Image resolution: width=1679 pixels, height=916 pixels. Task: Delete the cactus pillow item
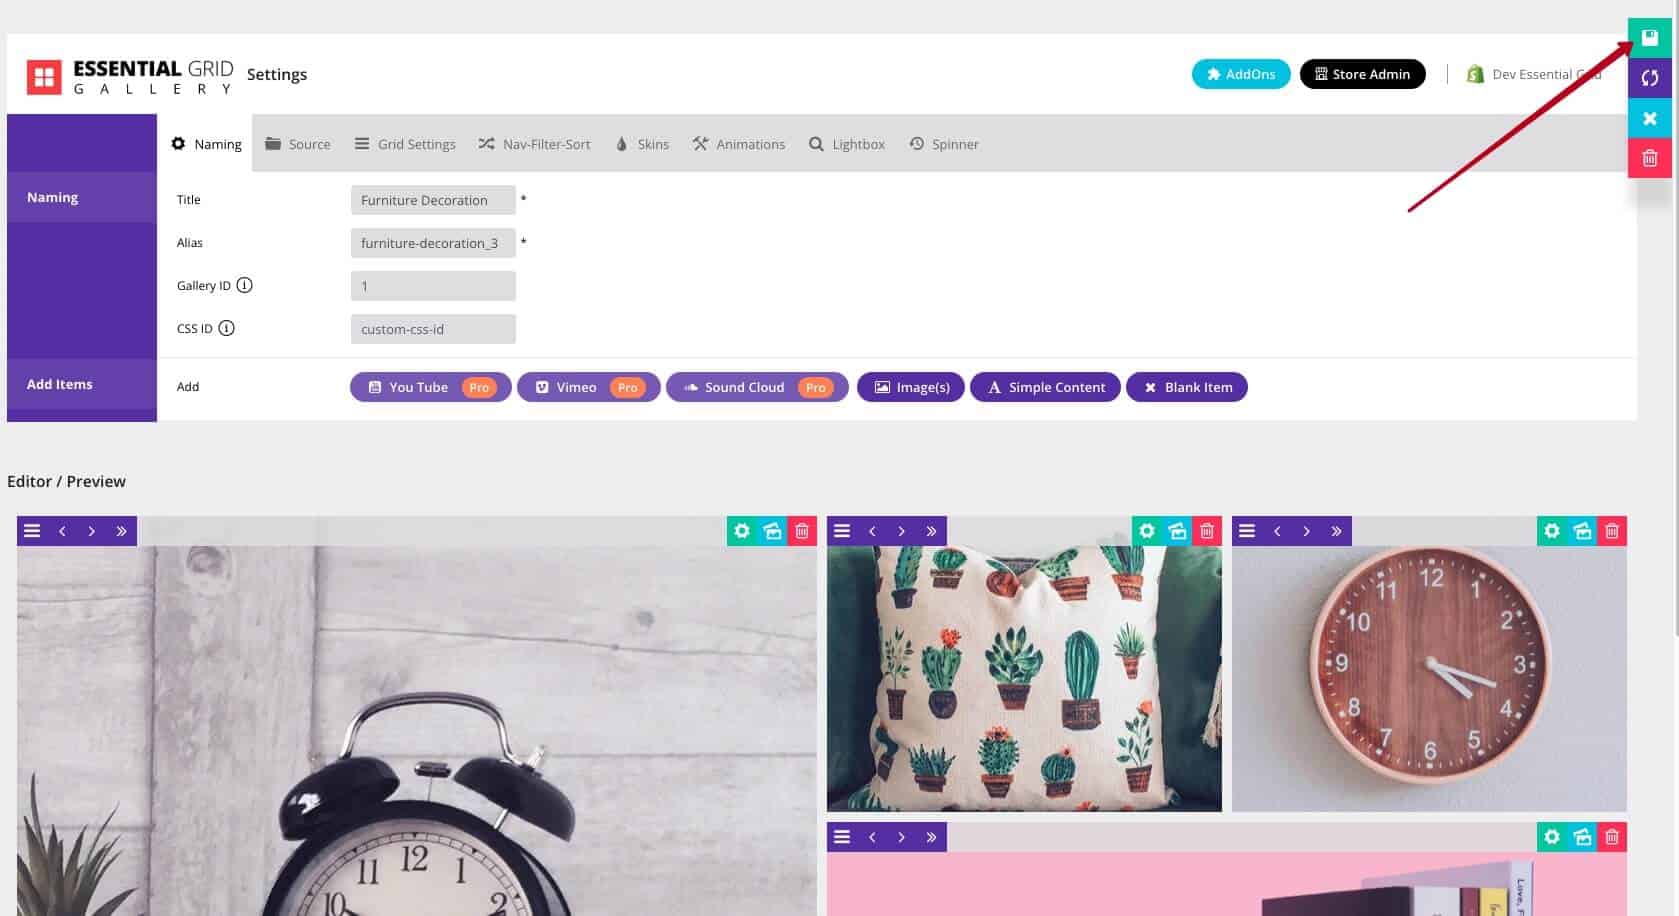1207,531
